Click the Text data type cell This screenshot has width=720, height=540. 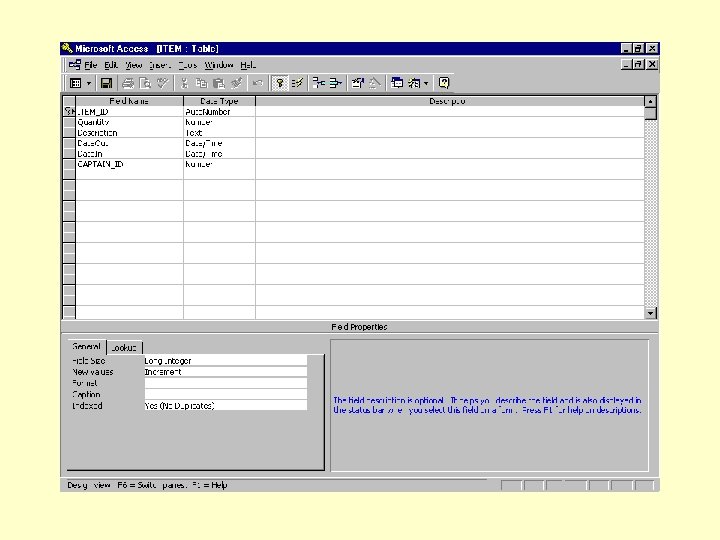(x=219, y=133)
